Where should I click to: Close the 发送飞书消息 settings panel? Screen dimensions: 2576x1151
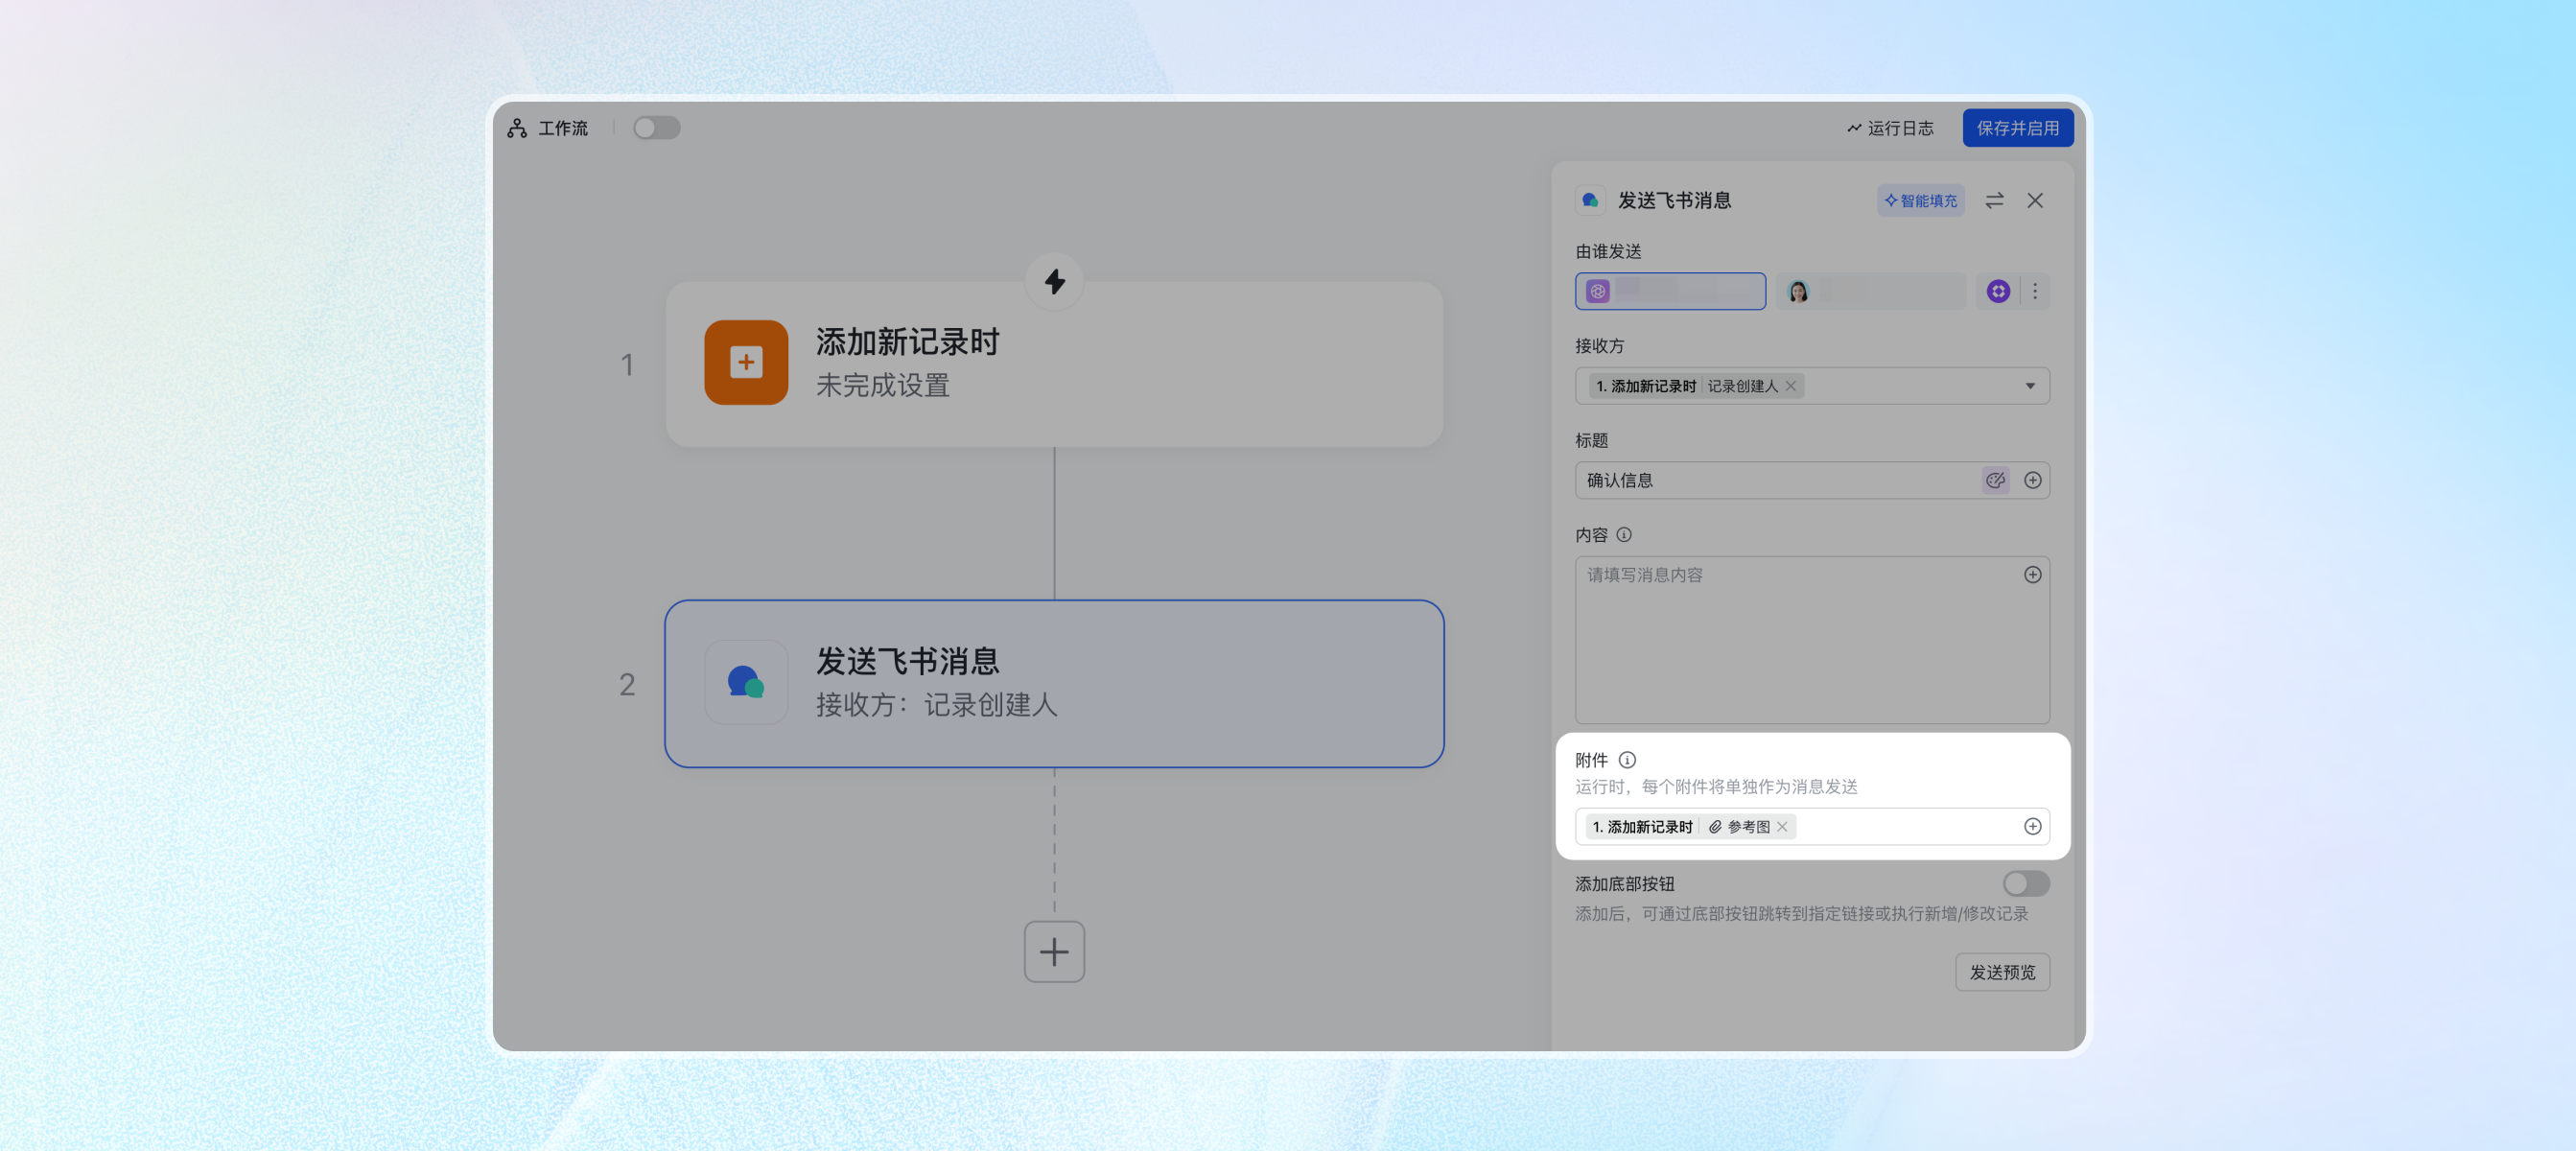click(2035, 201)
